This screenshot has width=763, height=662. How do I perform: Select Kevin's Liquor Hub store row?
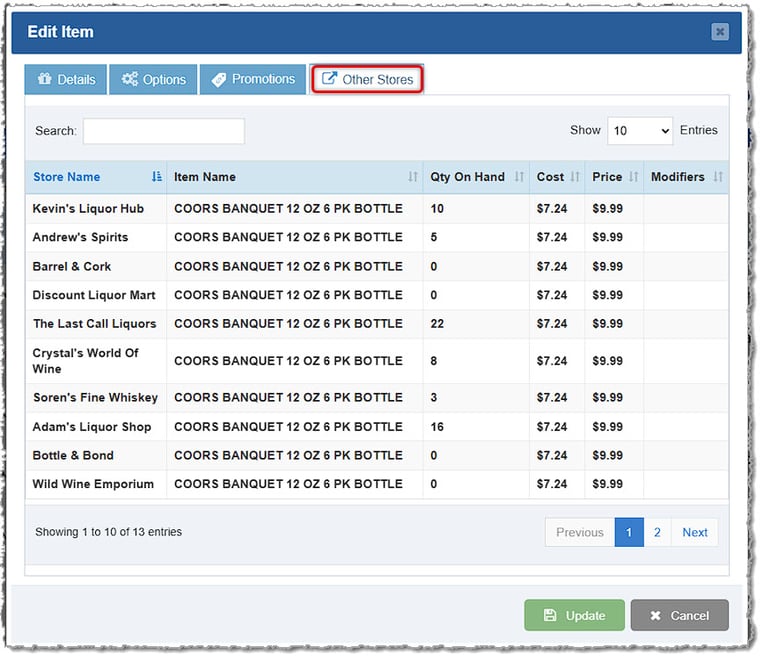coord(377,208)
